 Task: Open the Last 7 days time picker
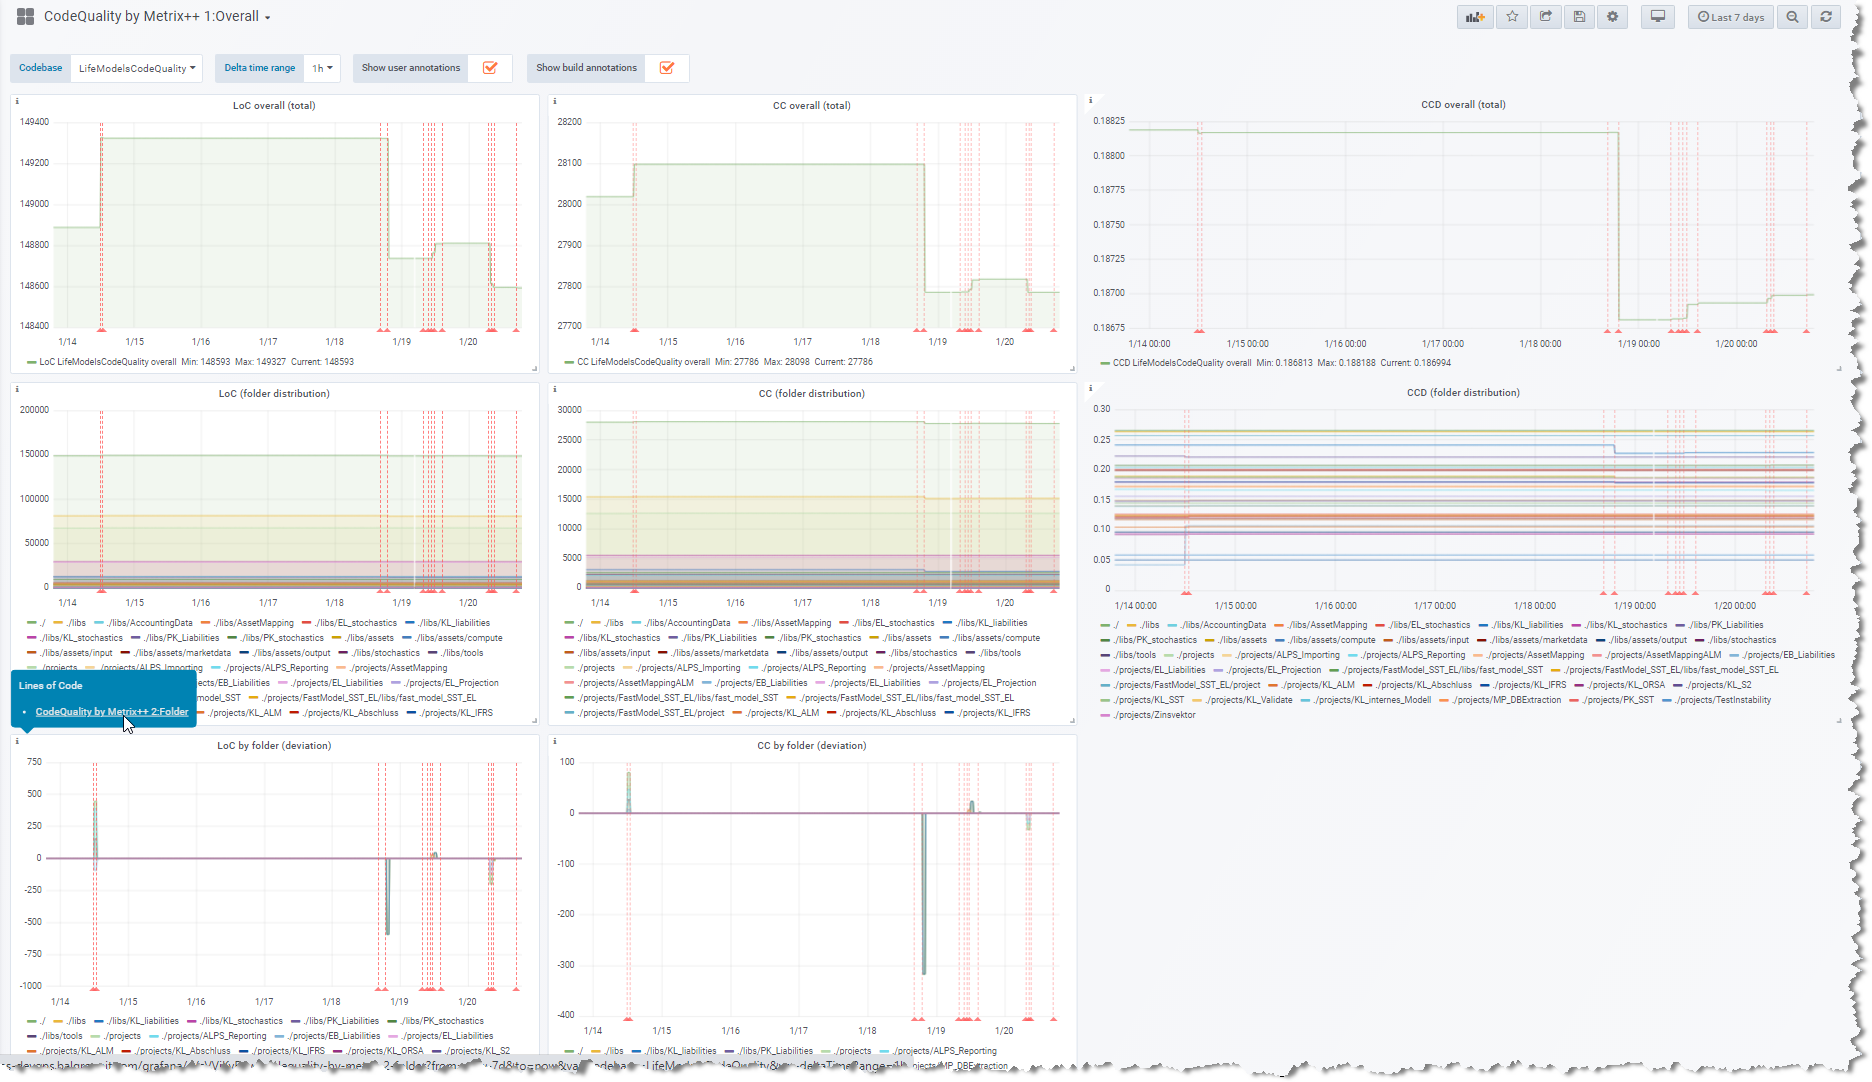1731,17
